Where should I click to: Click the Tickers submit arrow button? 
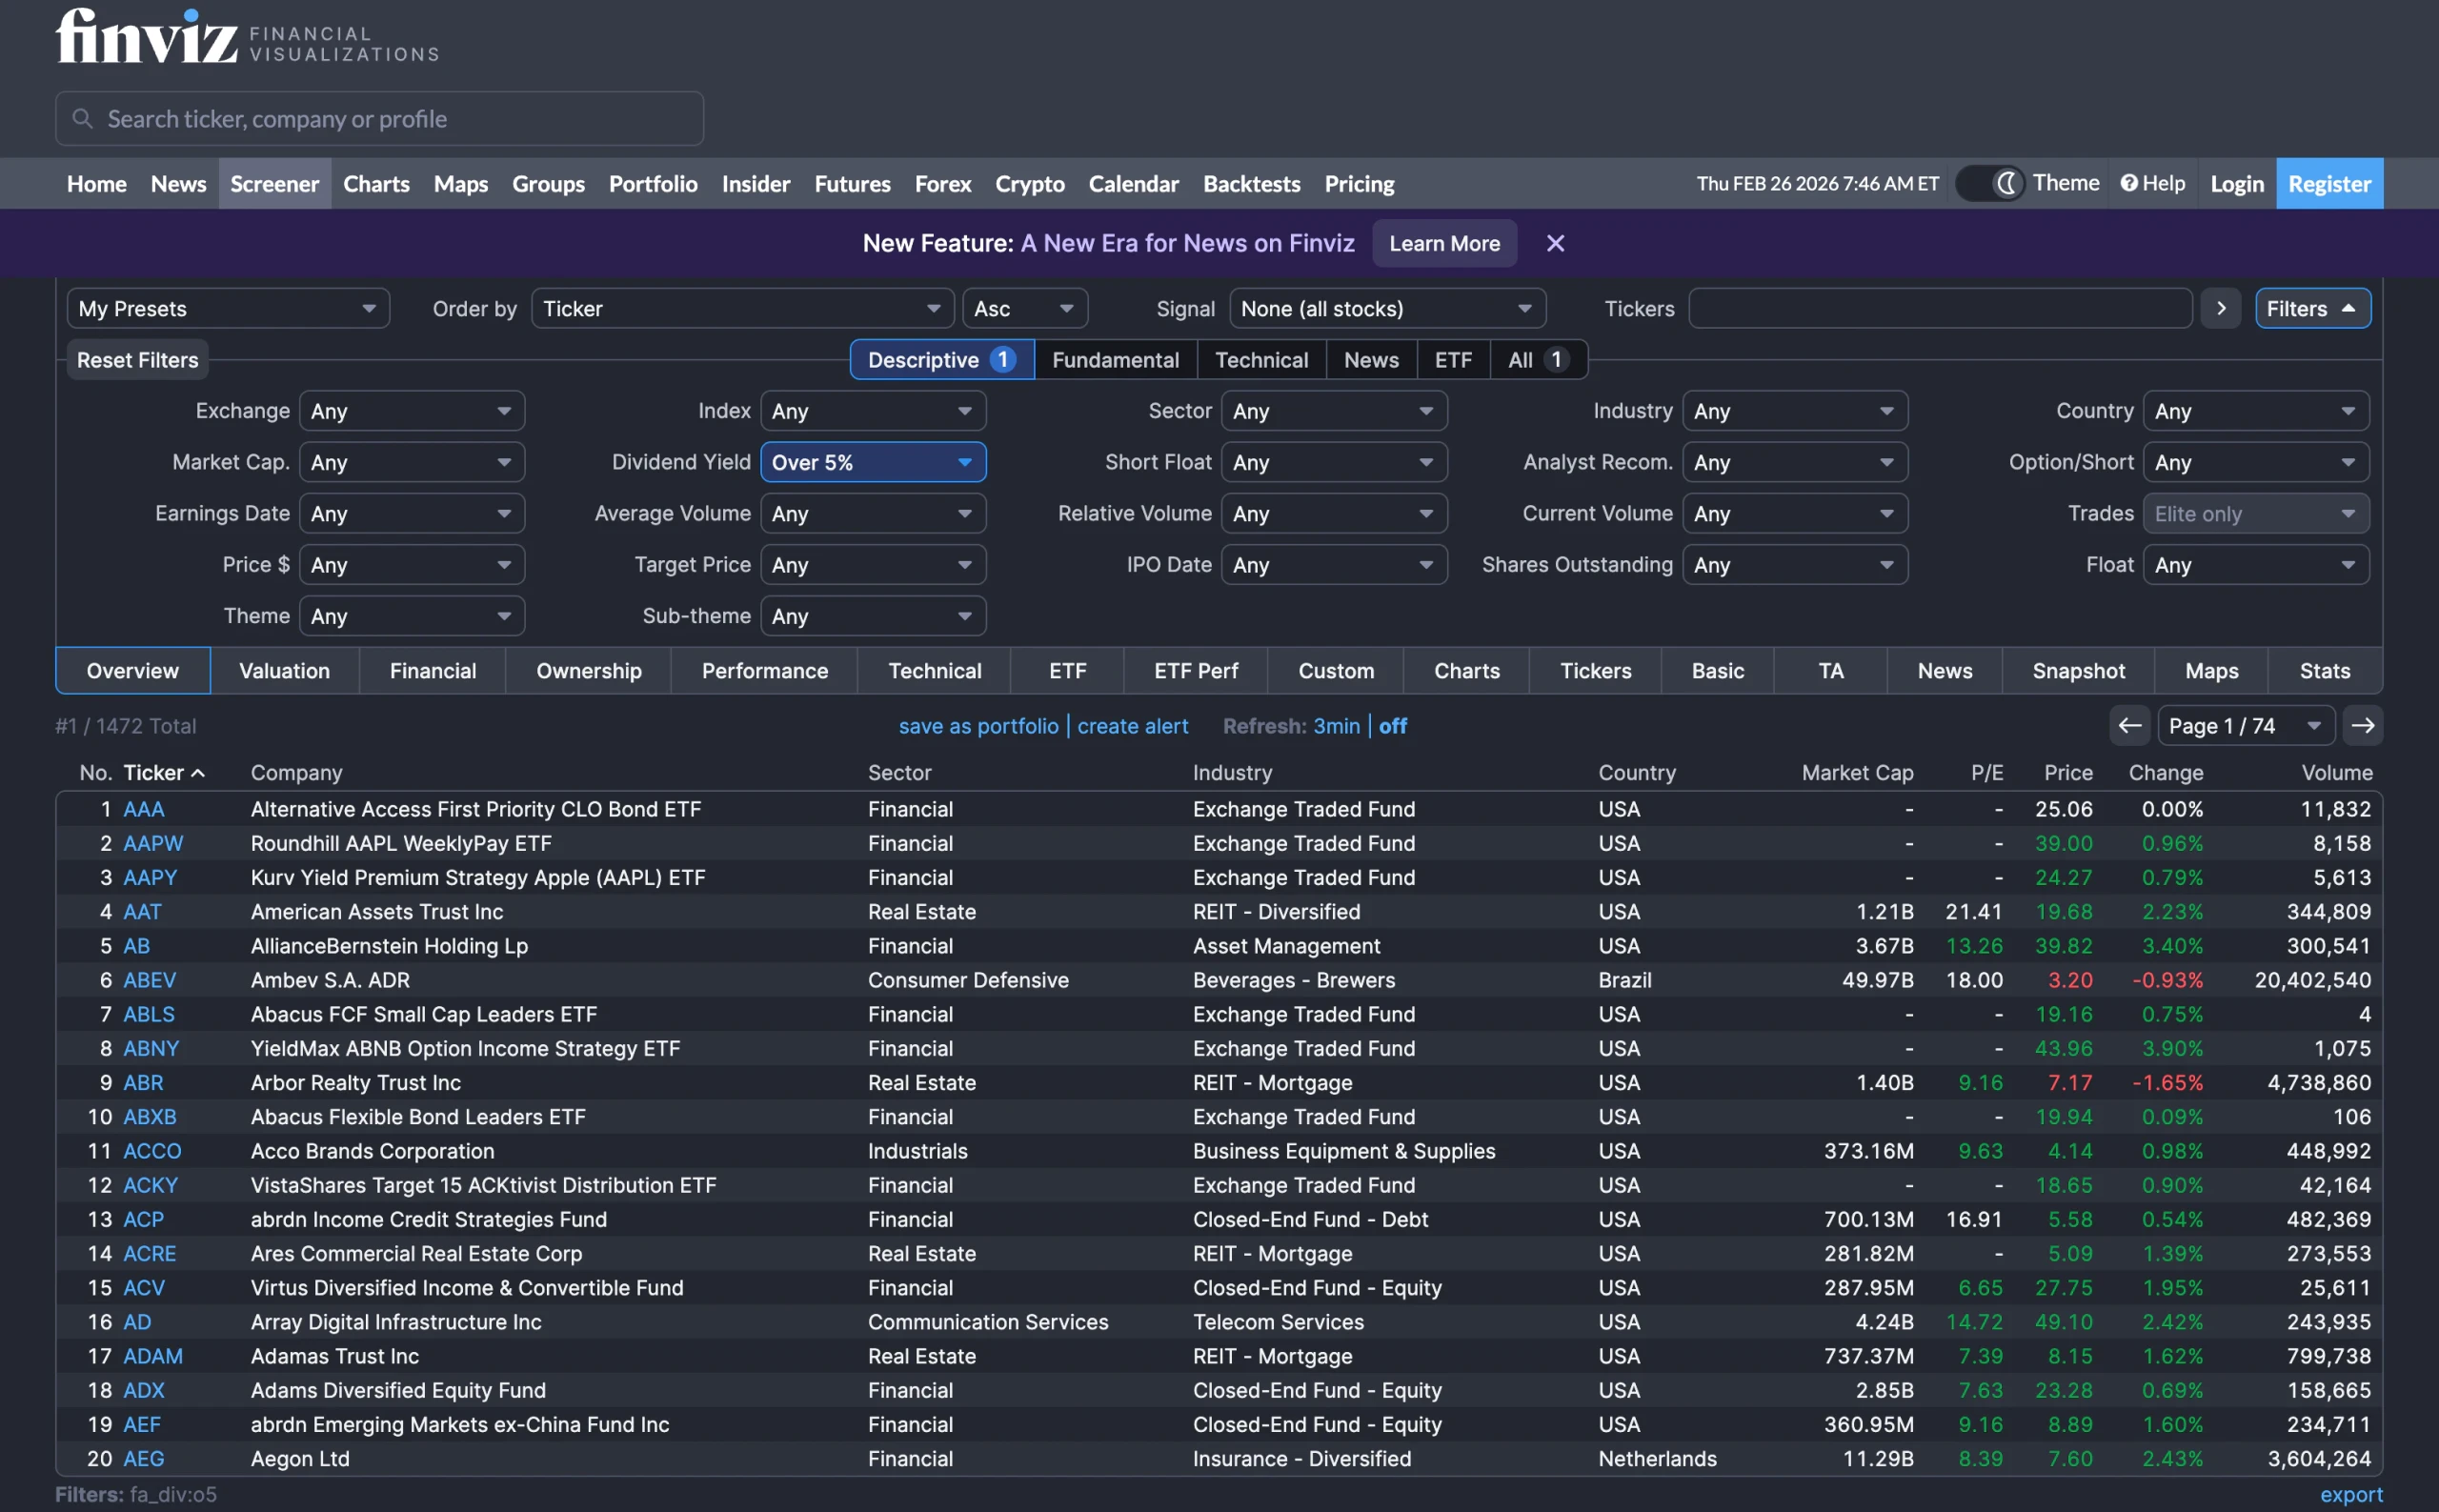coord(2221,308)
